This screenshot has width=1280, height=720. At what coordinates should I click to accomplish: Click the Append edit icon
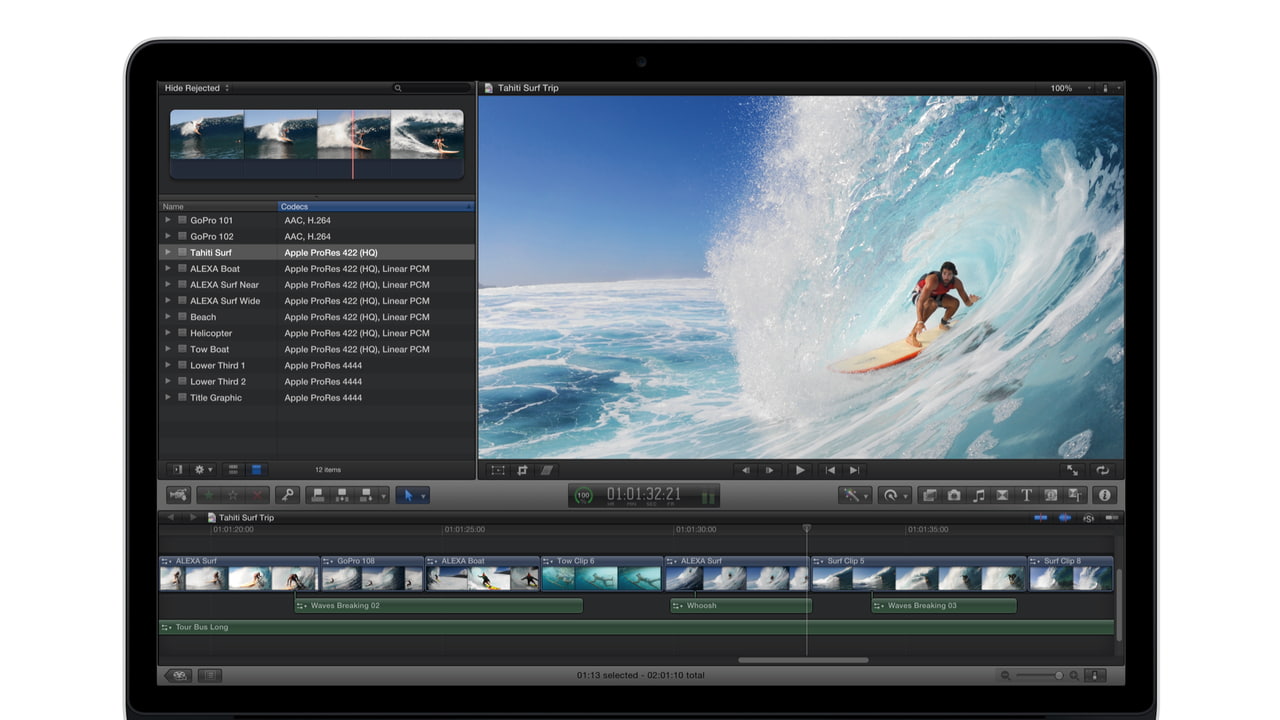coord(365,495)
